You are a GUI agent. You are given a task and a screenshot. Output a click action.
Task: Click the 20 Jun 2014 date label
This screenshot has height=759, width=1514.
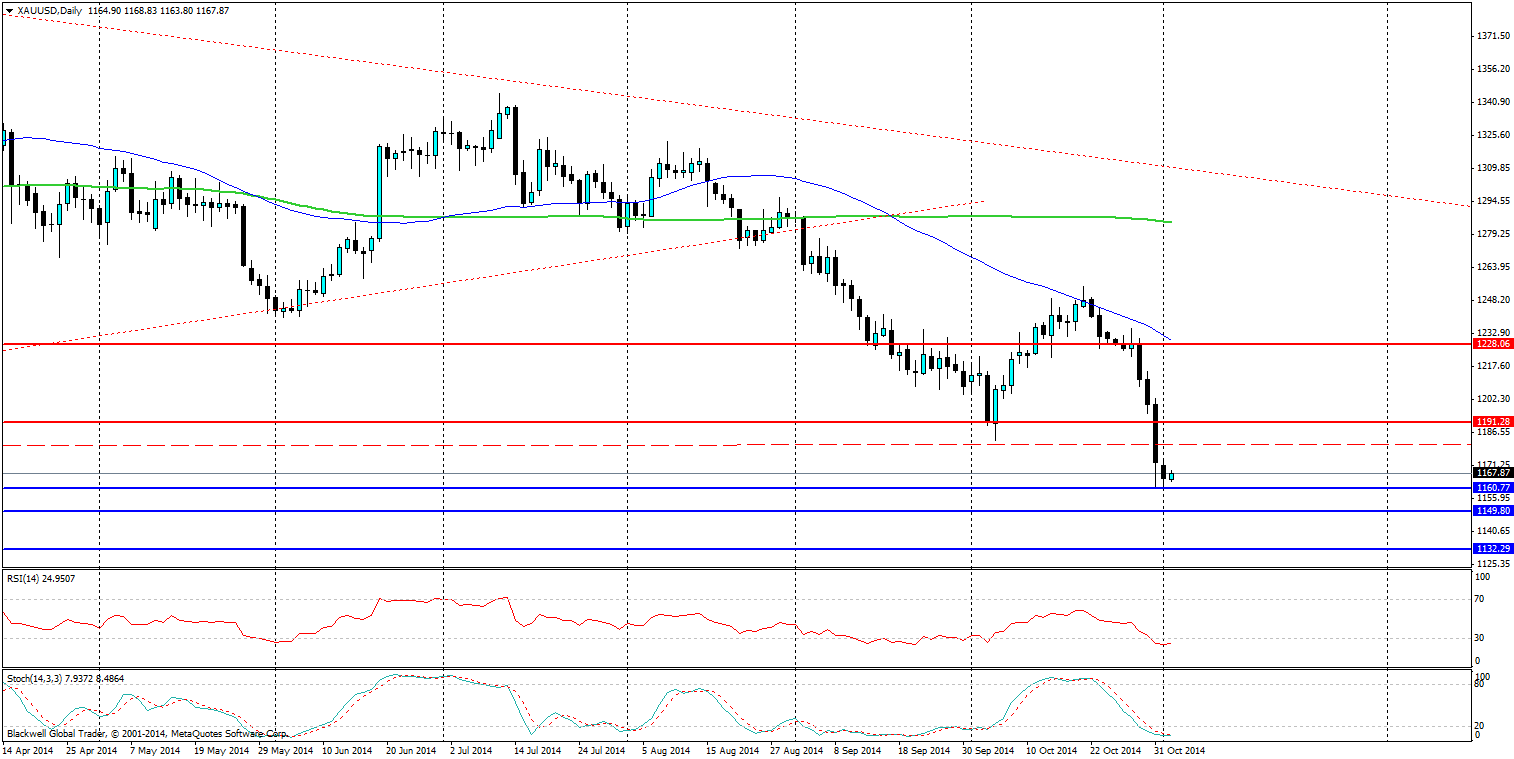(412, 750)
